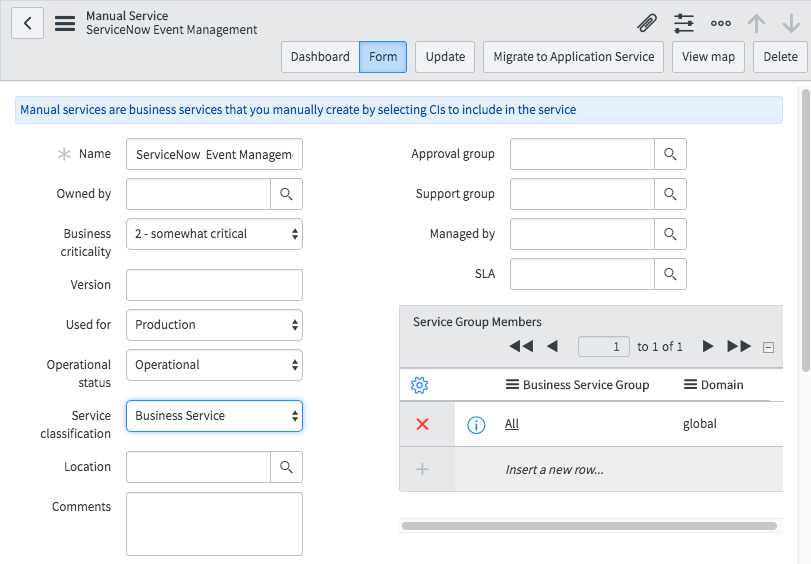The image size is (811, 564).
Task: Click the vertical page scrollbar
Action: pyautogui.click(x=806, y=230)
